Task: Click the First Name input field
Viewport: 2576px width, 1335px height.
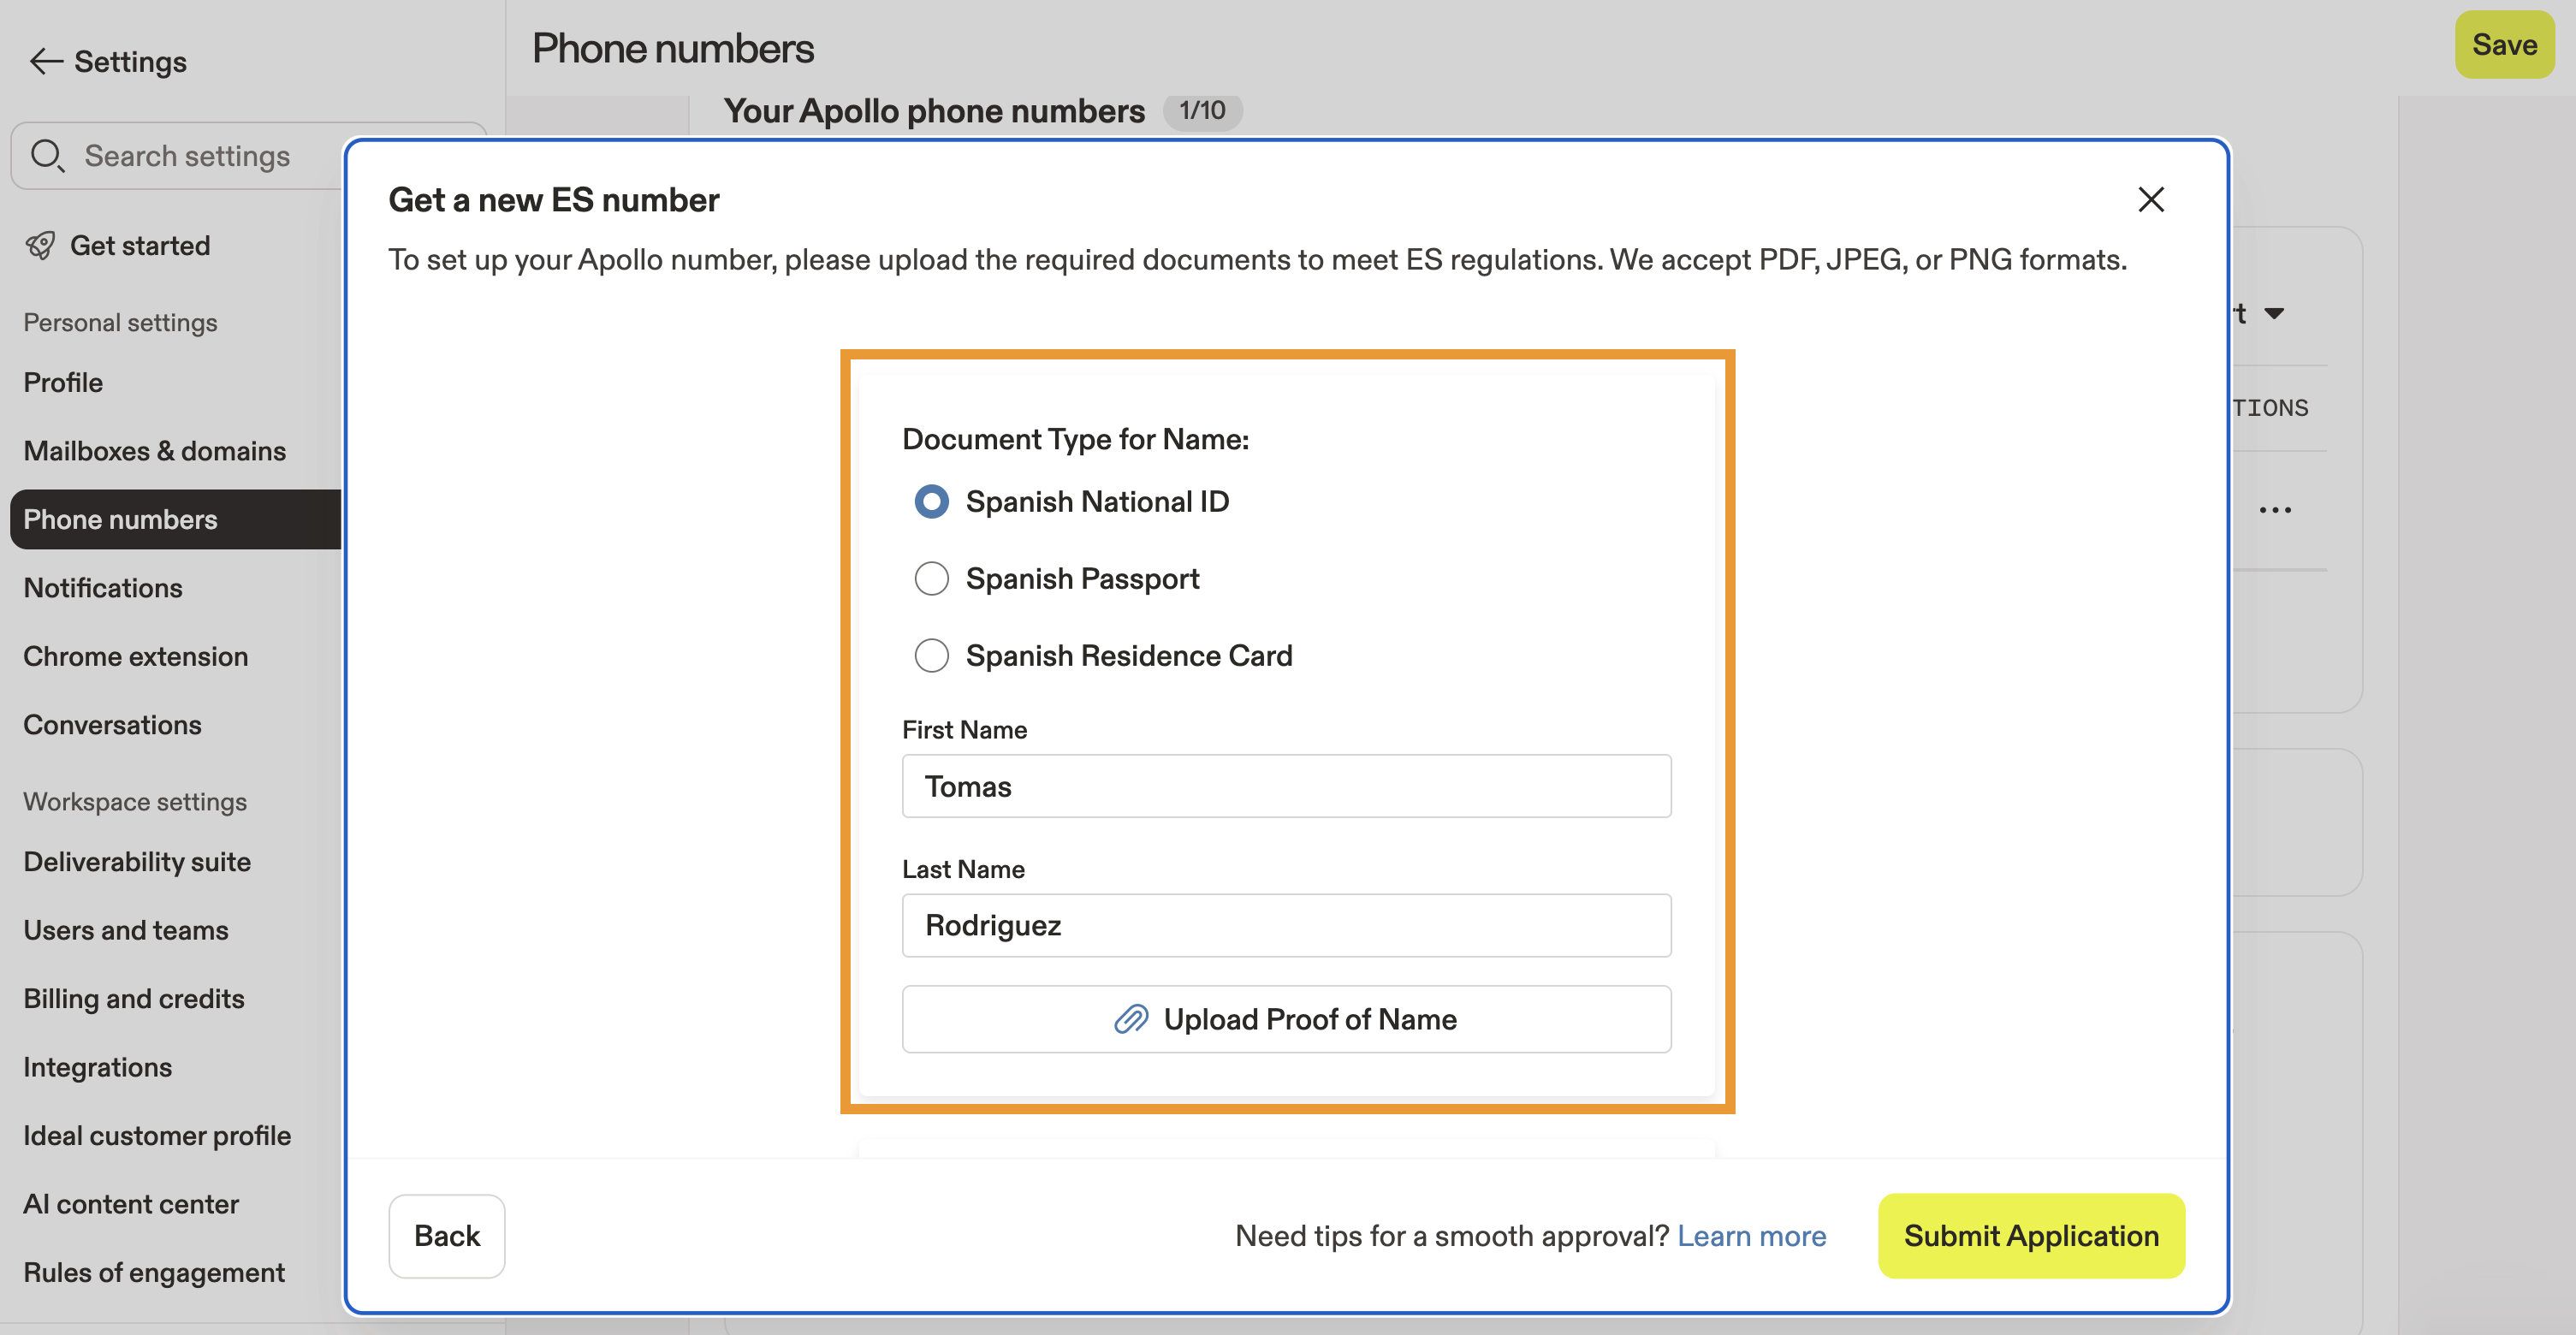Action: [1286, 786]
